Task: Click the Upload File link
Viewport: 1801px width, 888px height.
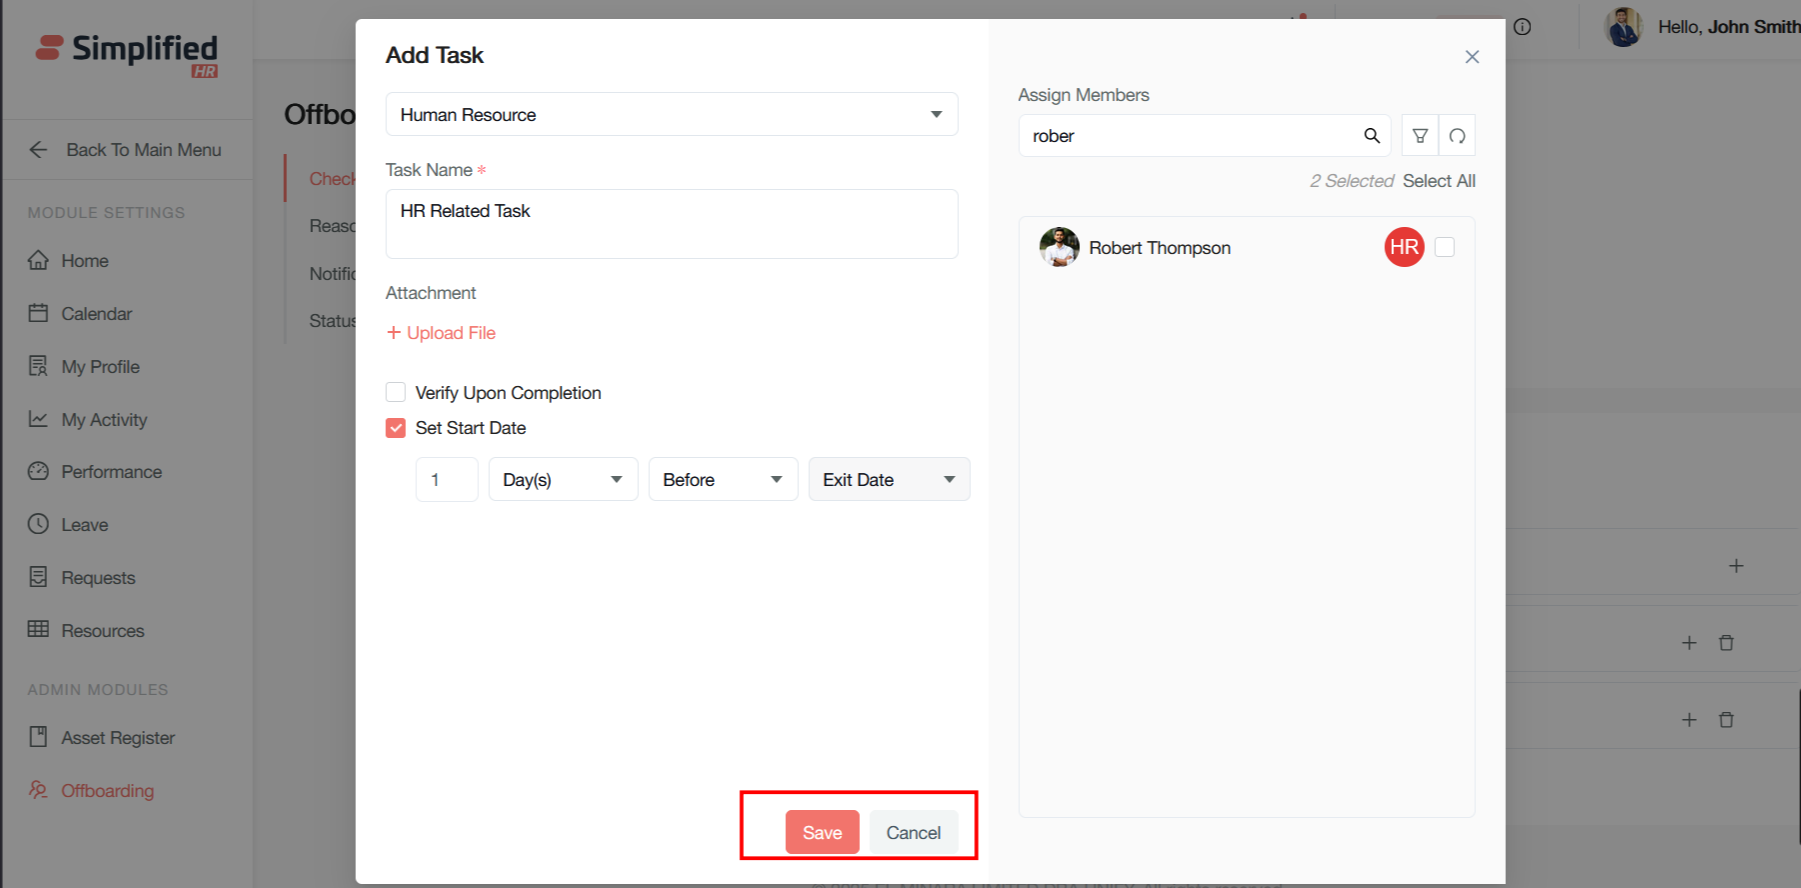Action: point(441,333)
